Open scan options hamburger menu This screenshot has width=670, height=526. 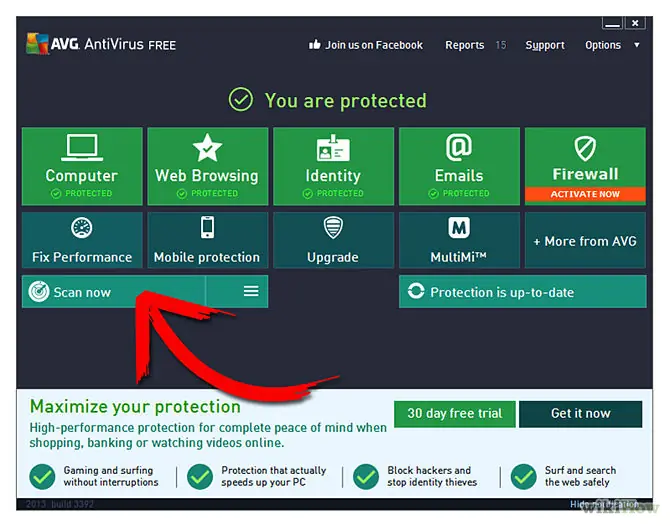[251, 291]
